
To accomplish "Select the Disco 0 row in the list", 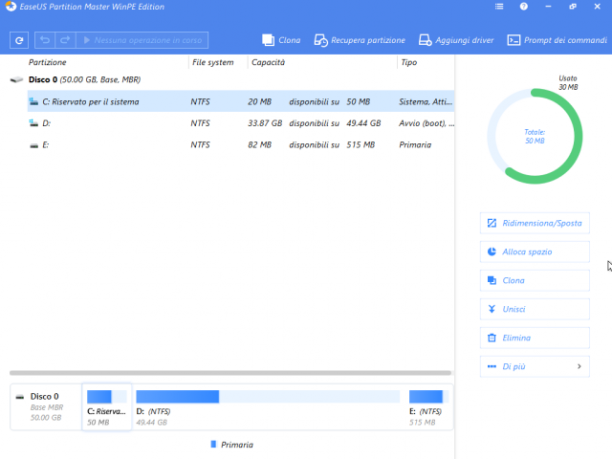I will point(232,80).
